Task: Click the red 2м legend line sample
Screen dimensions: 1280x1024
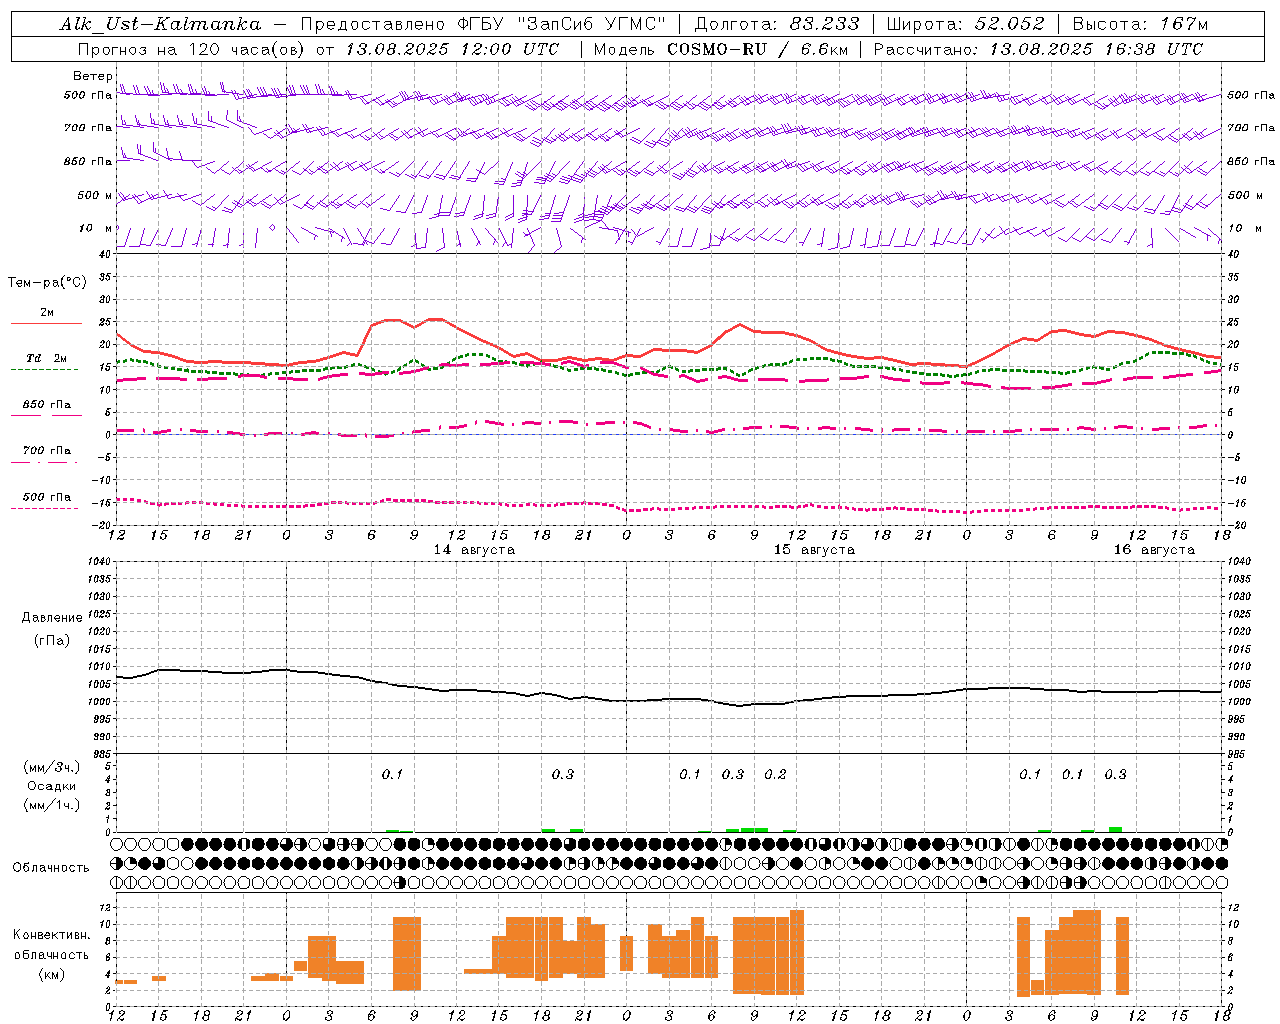Action: click(x=46, y=323)
